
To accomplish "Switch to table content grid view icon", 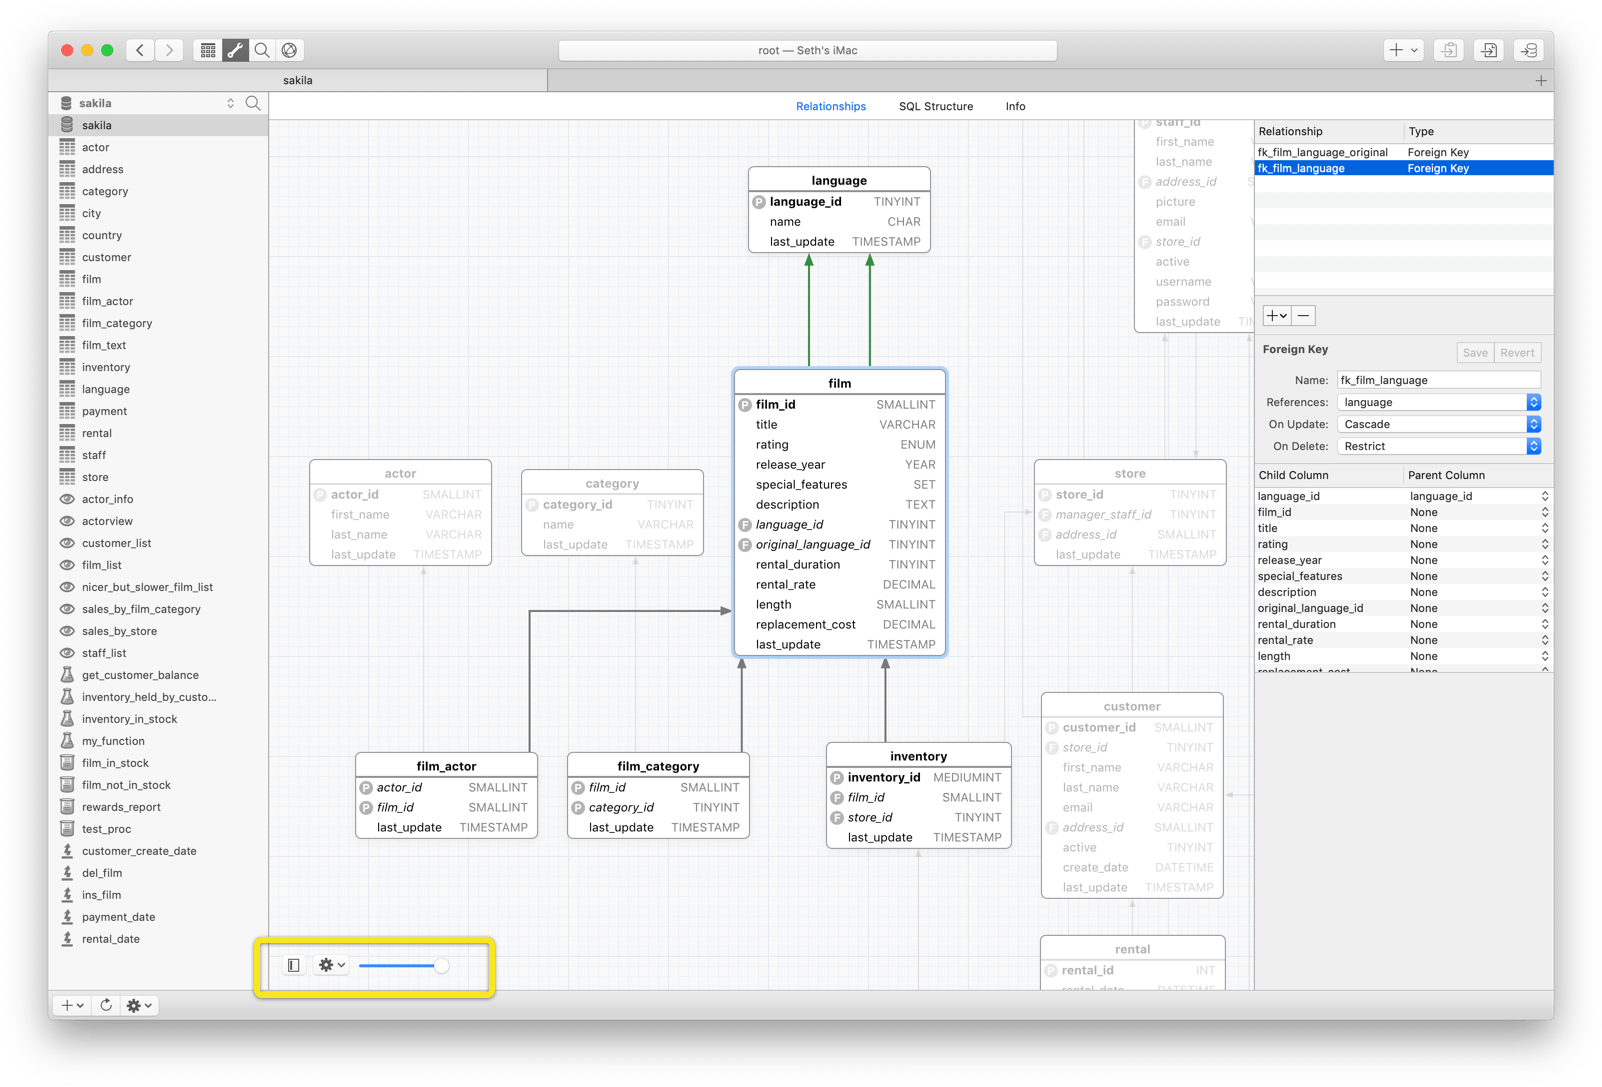I will coord(208,50).
